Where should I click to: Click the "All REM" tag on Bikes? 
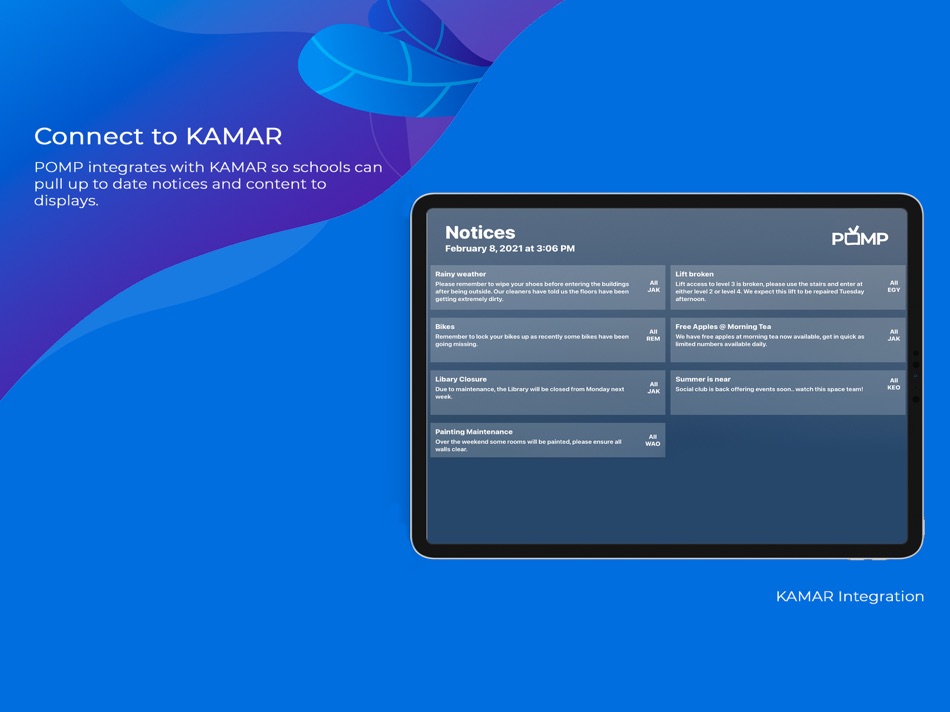[x=653, y=335]
